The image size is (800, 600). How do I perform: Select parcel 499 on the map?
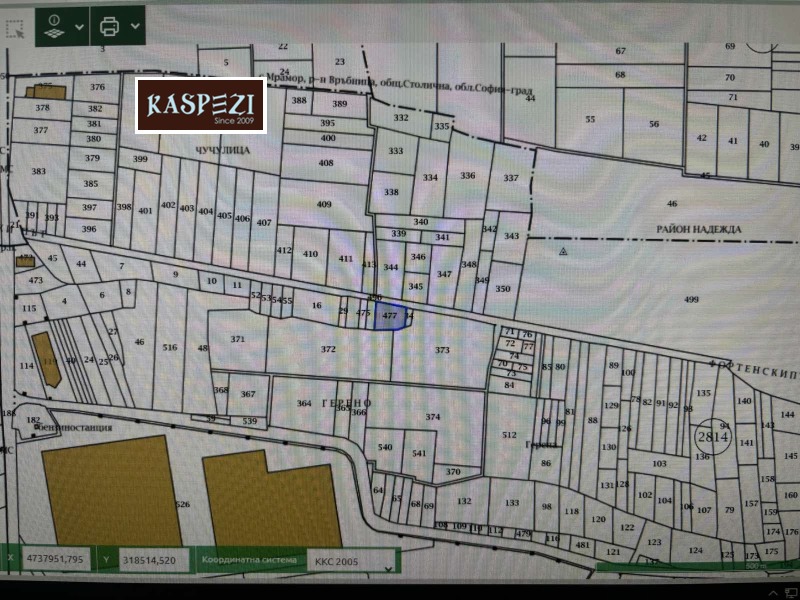(x=691, y=299)
